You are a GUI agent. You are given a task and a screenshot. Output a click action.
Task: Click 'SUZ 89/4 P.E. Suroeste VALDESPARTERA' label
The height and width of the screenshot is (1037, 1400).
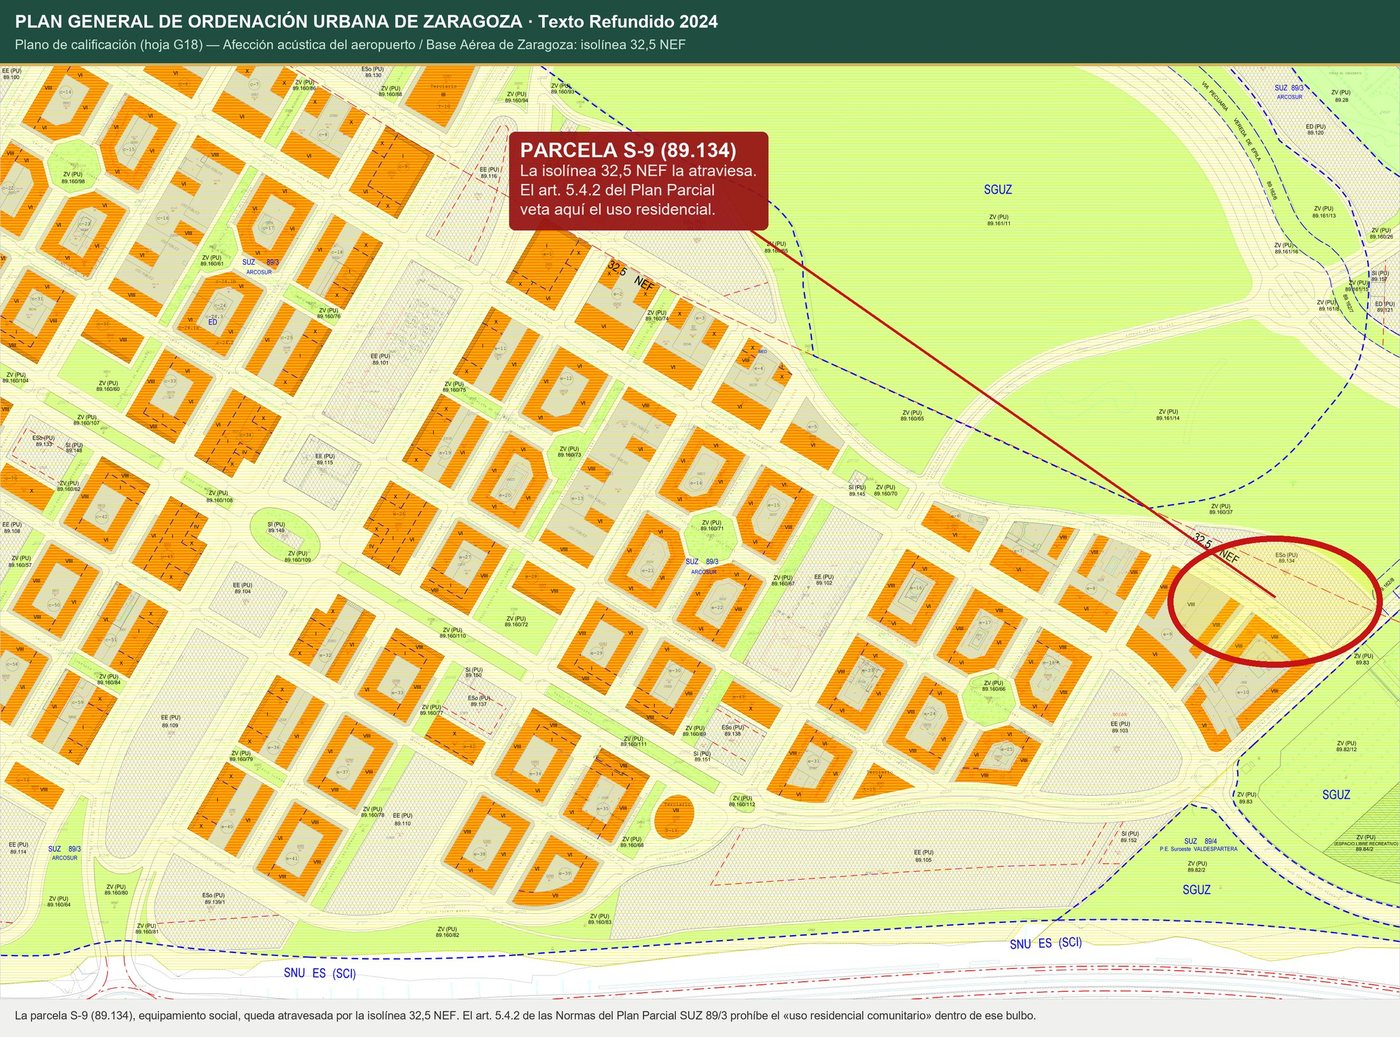(1199, 845)
